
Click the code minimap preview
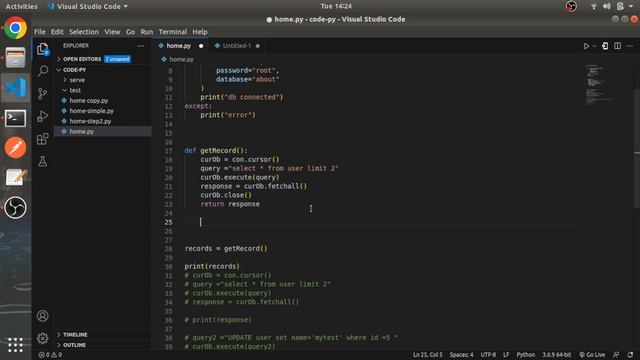coord(599,85)
